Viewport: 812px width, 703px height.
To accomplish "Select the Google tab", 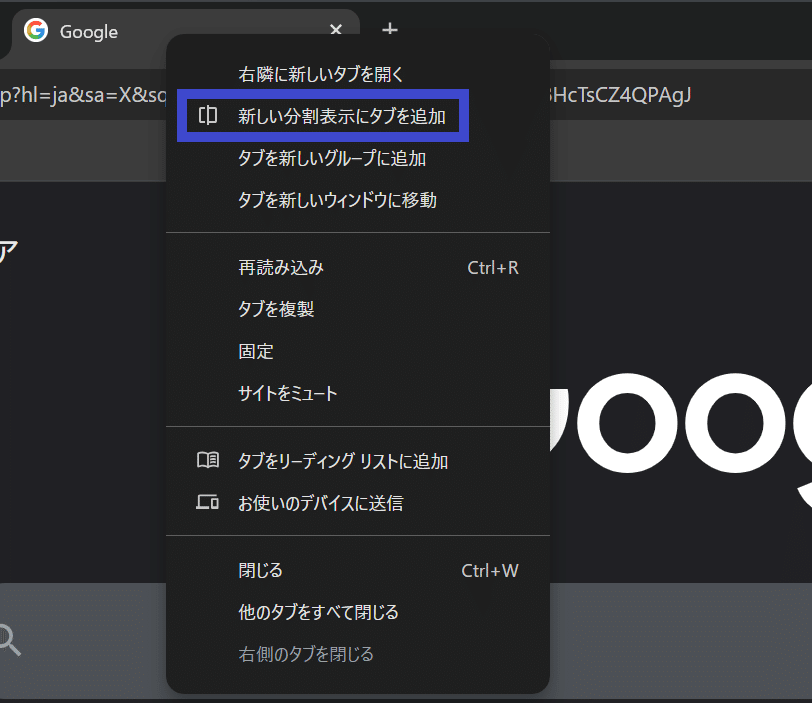I will 90,31.
